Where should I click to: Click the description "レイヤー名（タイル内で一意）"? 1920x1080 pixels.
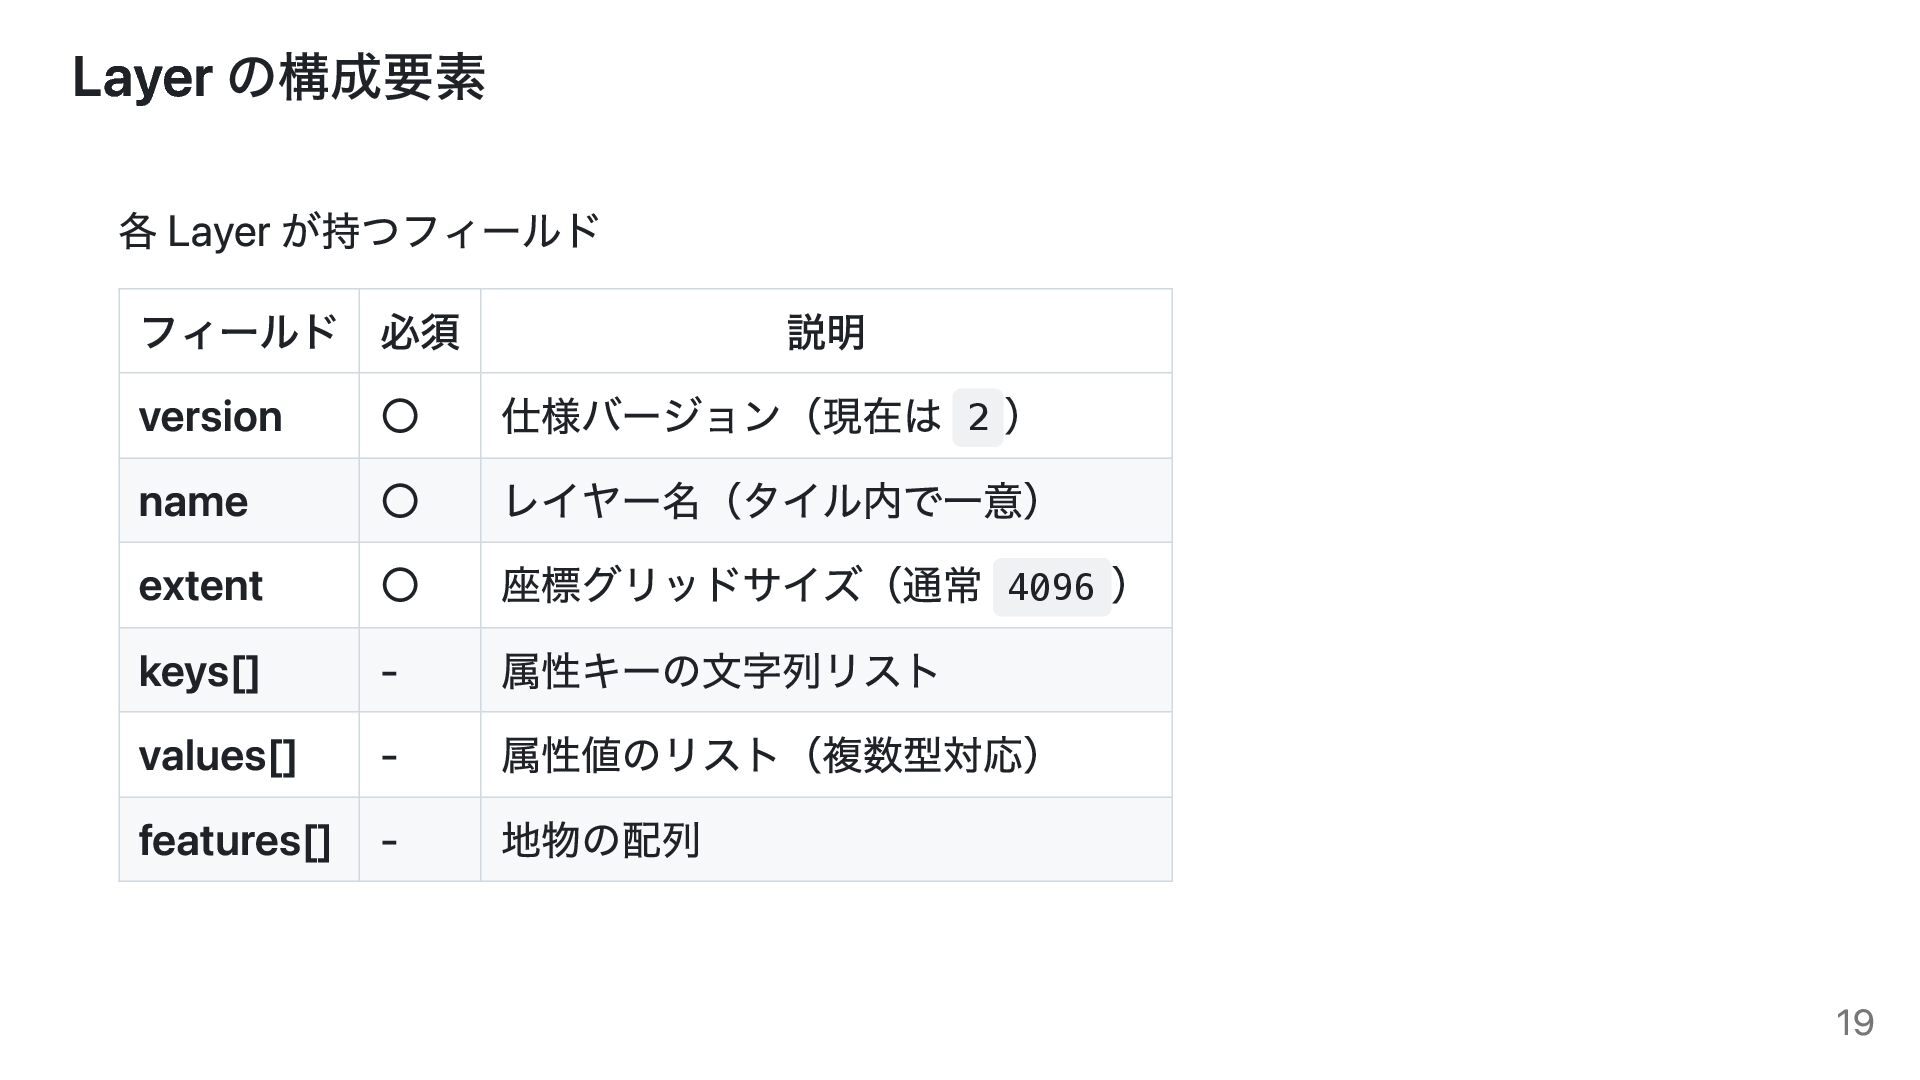[772, 501]
